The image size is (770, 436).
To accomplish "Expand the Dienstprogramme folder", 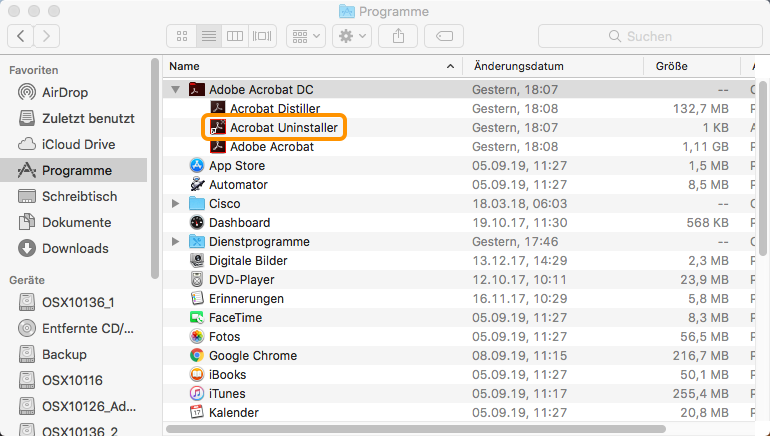I will [x=175, y=242].
